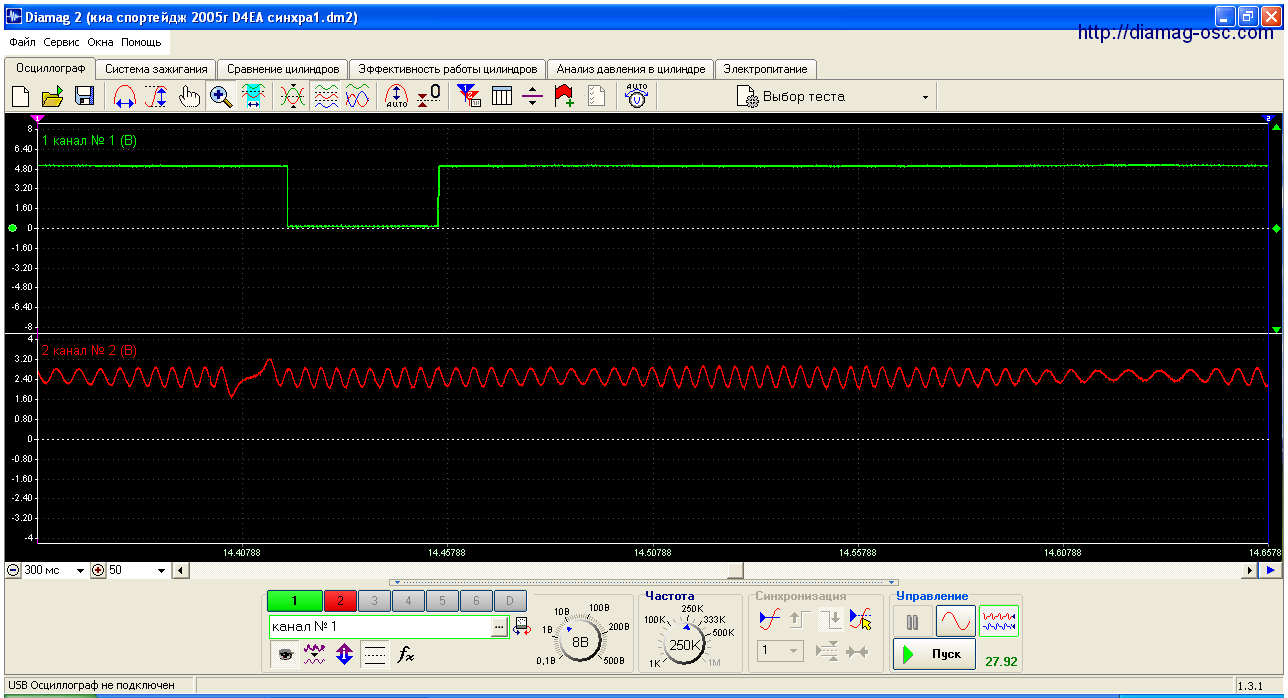Toggle channel visibility eye icon

tap(285, 655)
